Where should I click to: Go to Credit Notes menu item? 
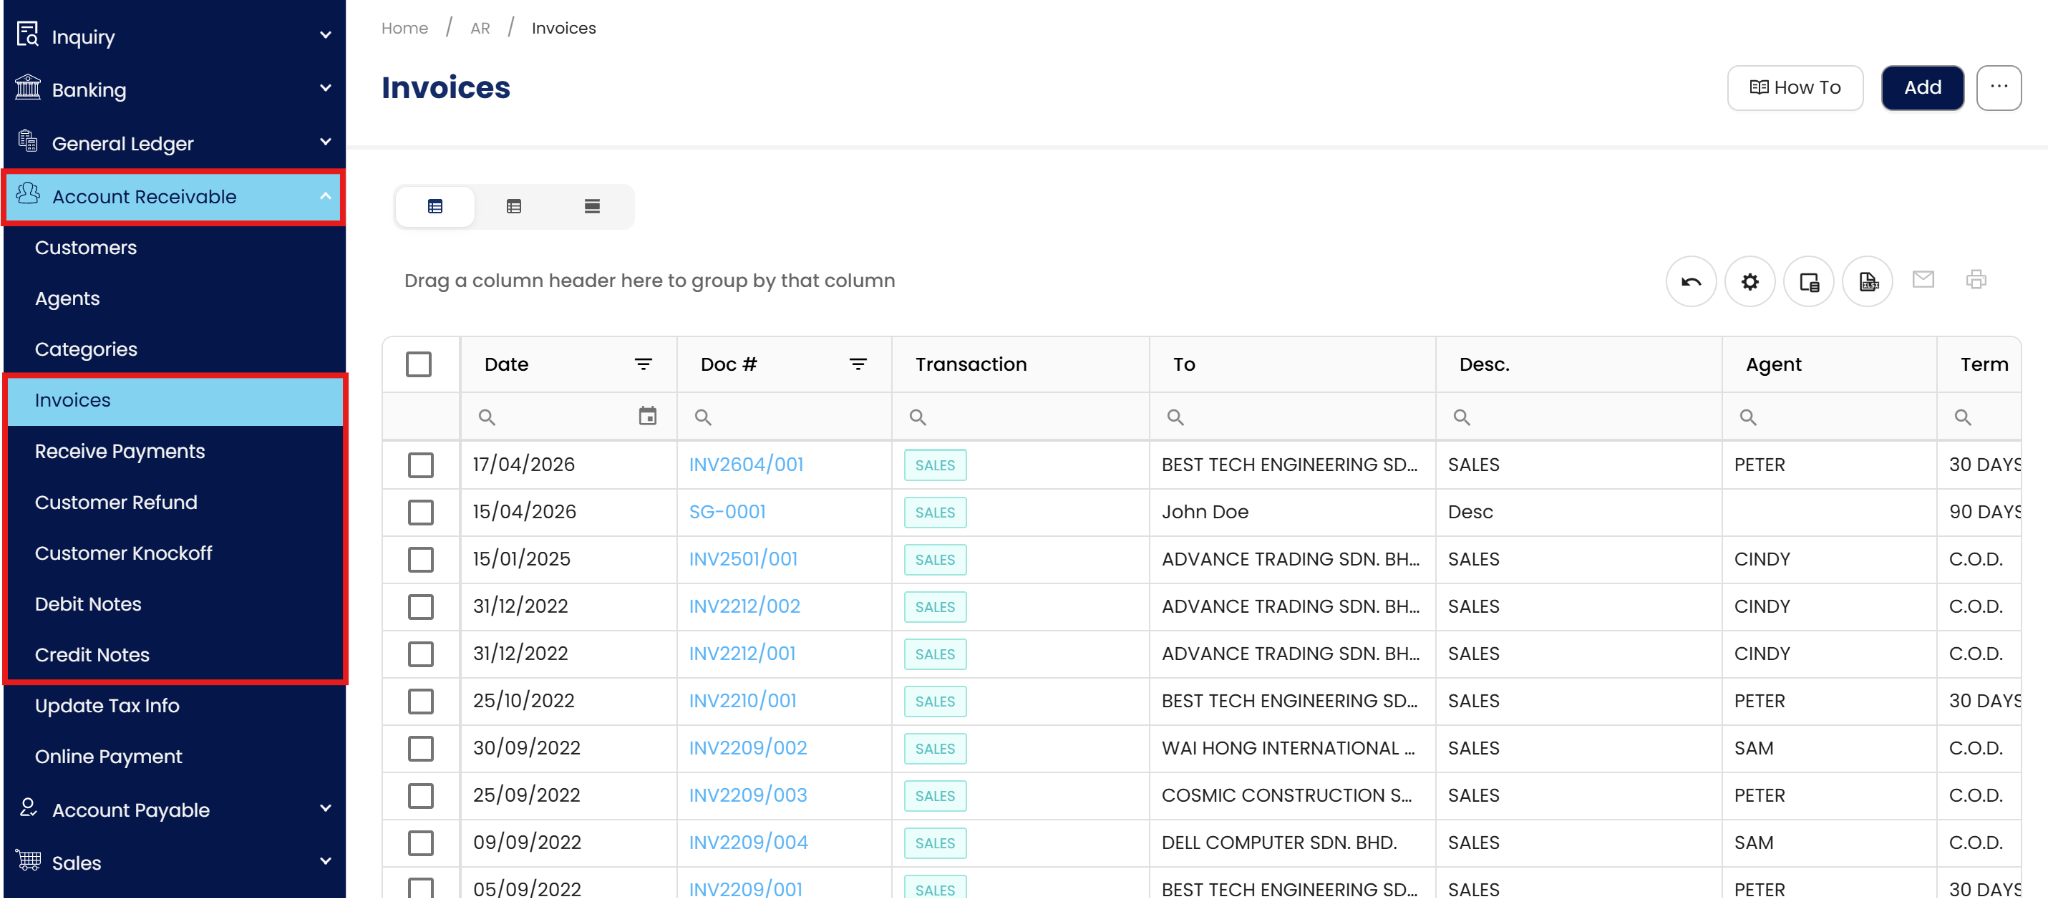point(92,655)
